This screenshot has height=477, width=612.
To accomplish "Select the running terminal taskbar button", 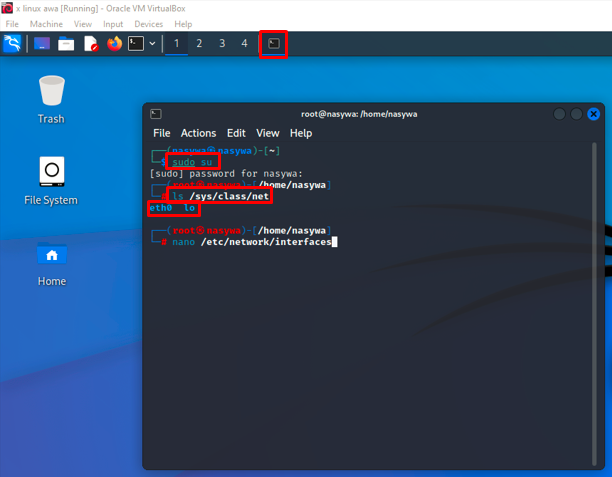I will [274, 44].
